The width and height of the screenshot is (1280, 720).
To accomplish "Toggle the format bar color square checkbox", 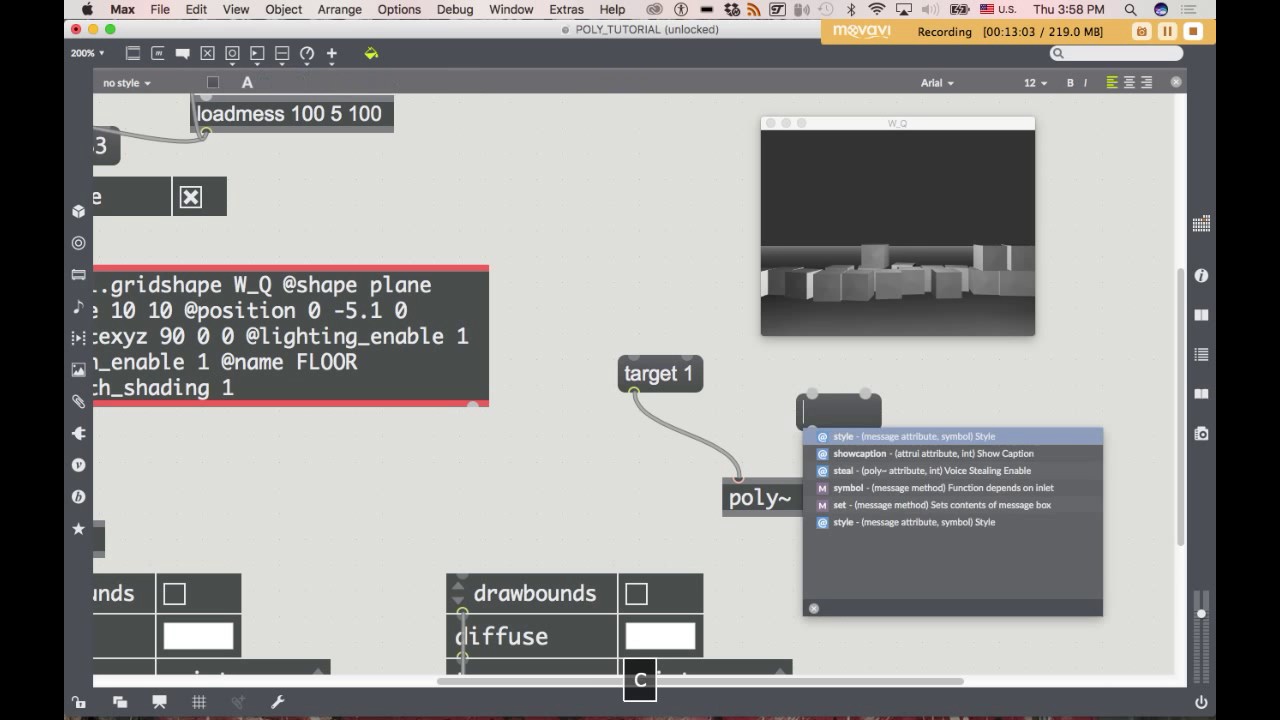I will point(212,82).
